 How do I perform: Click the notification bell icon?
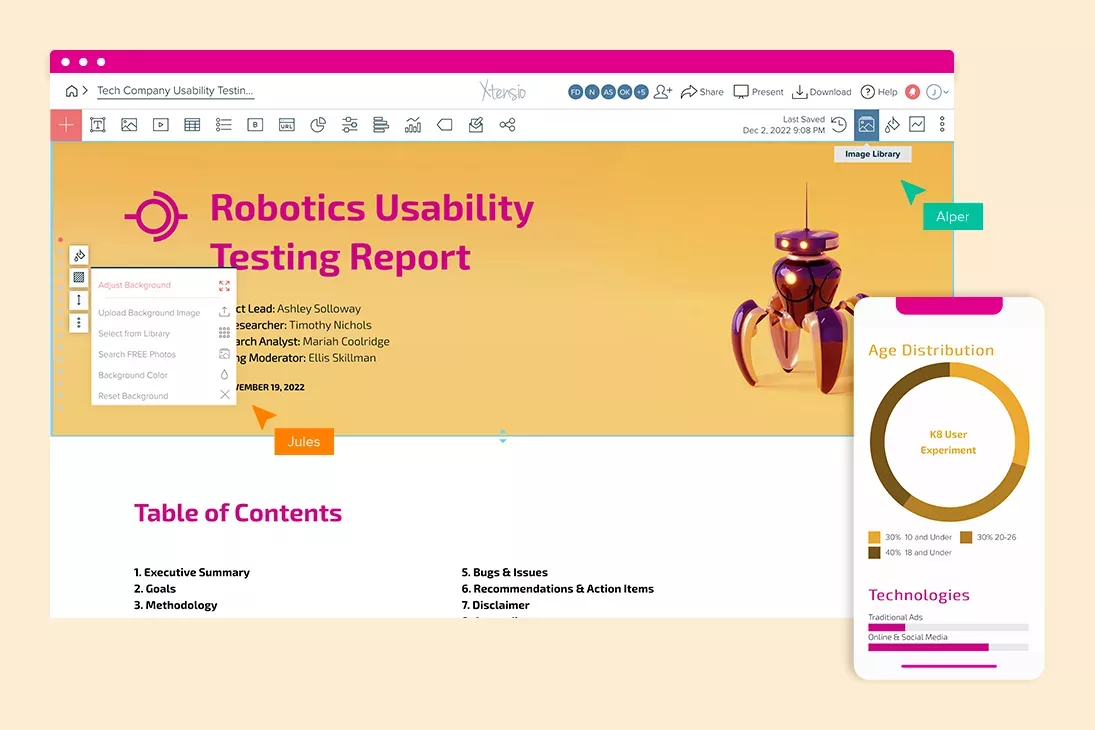(x=912, y=91)
